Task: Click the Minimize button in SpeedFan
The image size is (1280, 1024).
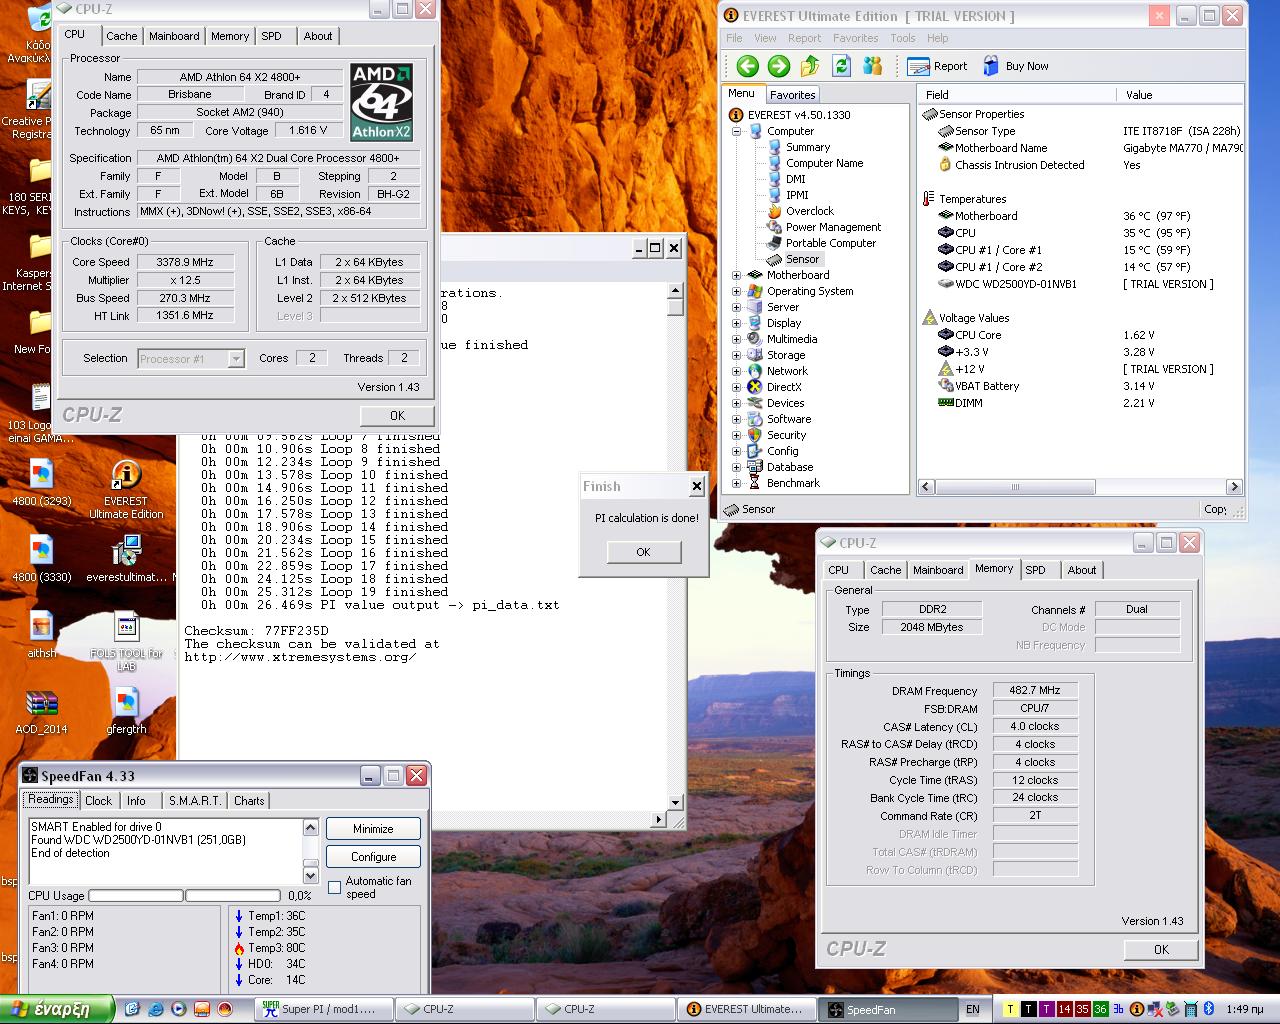Action: (x=373, y=829)
